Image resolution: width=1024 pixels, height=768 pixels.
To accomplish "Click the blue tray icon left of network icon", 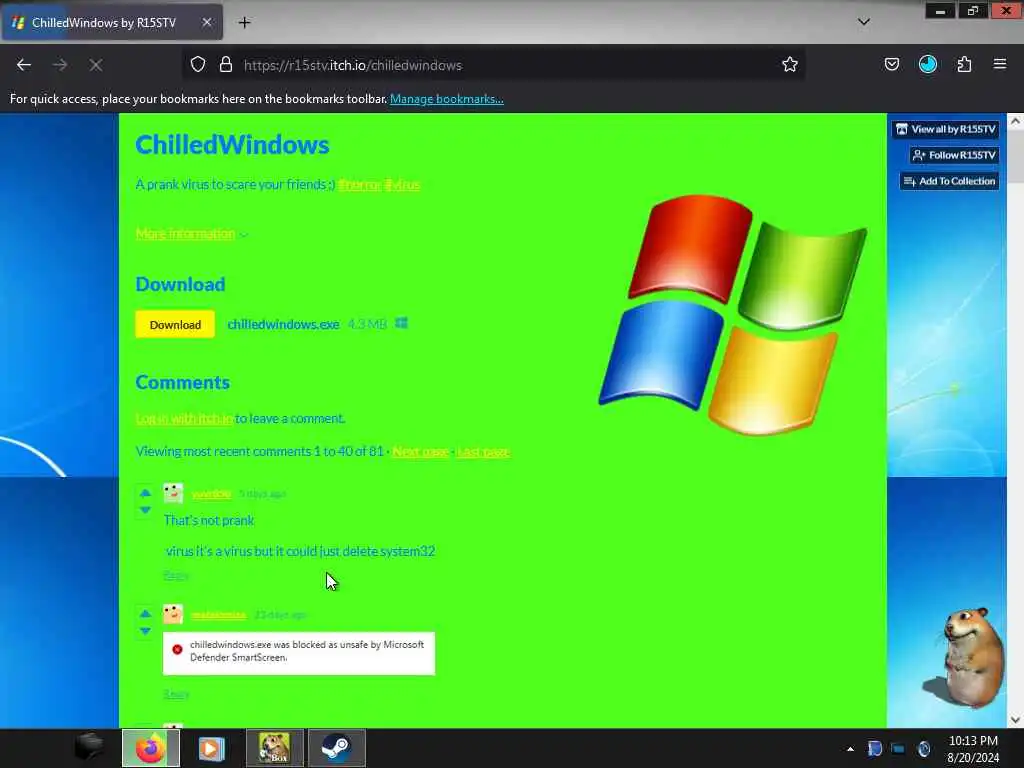I will click(x=874, y=749).
